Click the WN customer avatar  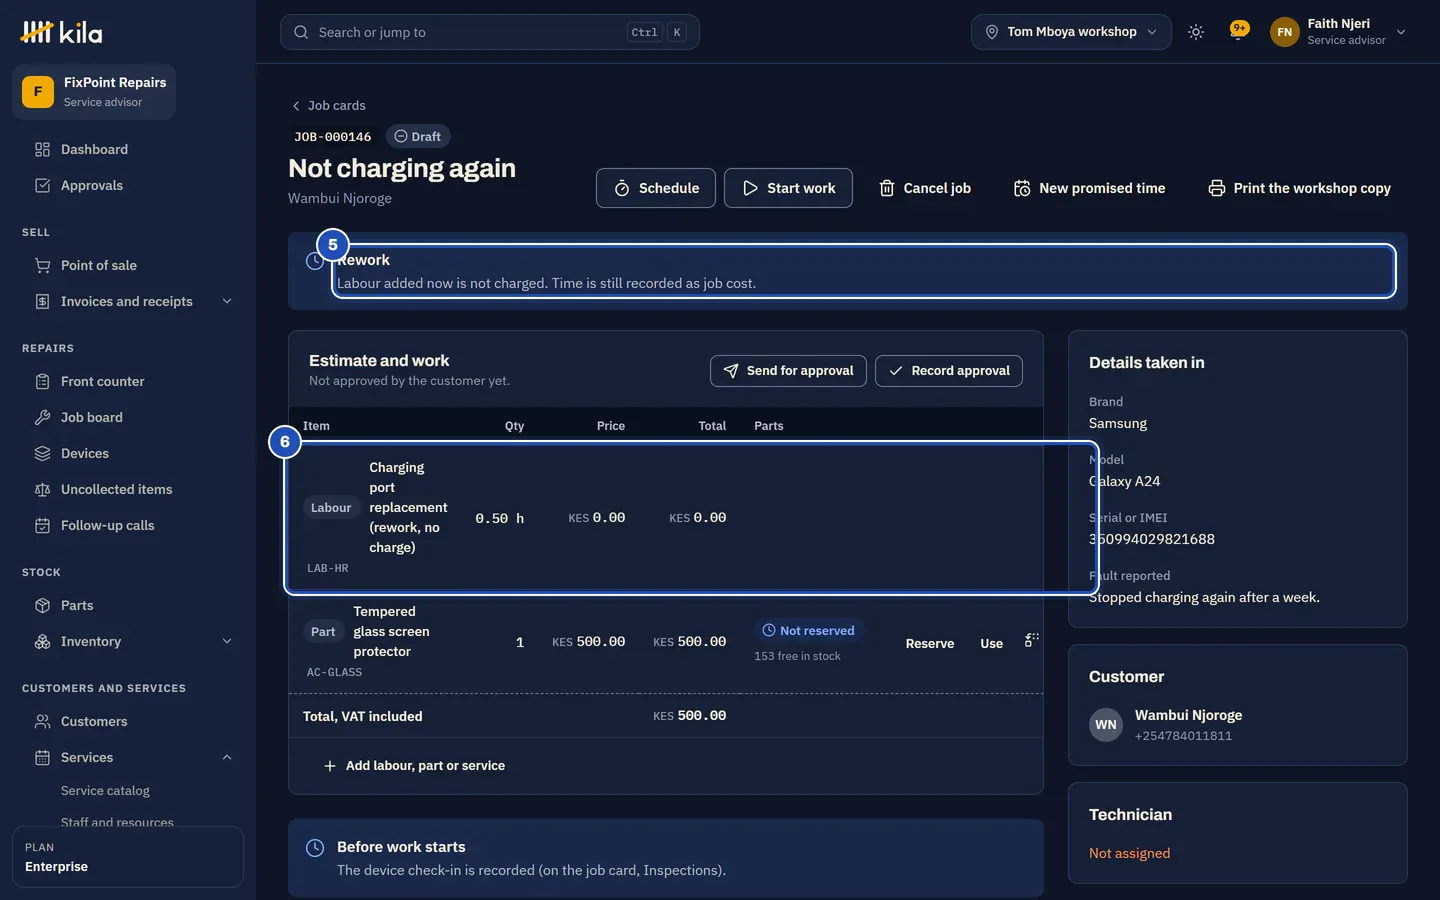(x=1106, y=725)
